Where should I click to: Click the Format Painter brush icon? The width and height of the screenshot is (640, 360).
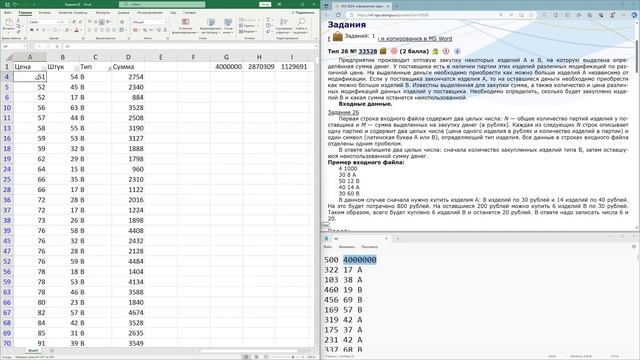19,31
